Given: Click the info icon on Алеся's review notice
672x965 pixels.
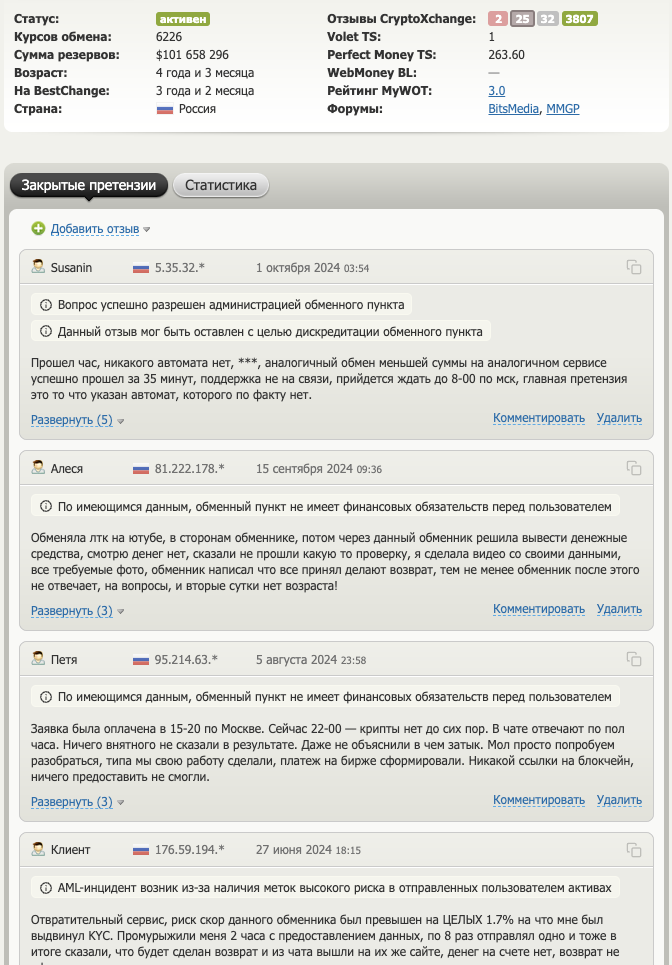Looking at the screenshot, I should point(46,507).
